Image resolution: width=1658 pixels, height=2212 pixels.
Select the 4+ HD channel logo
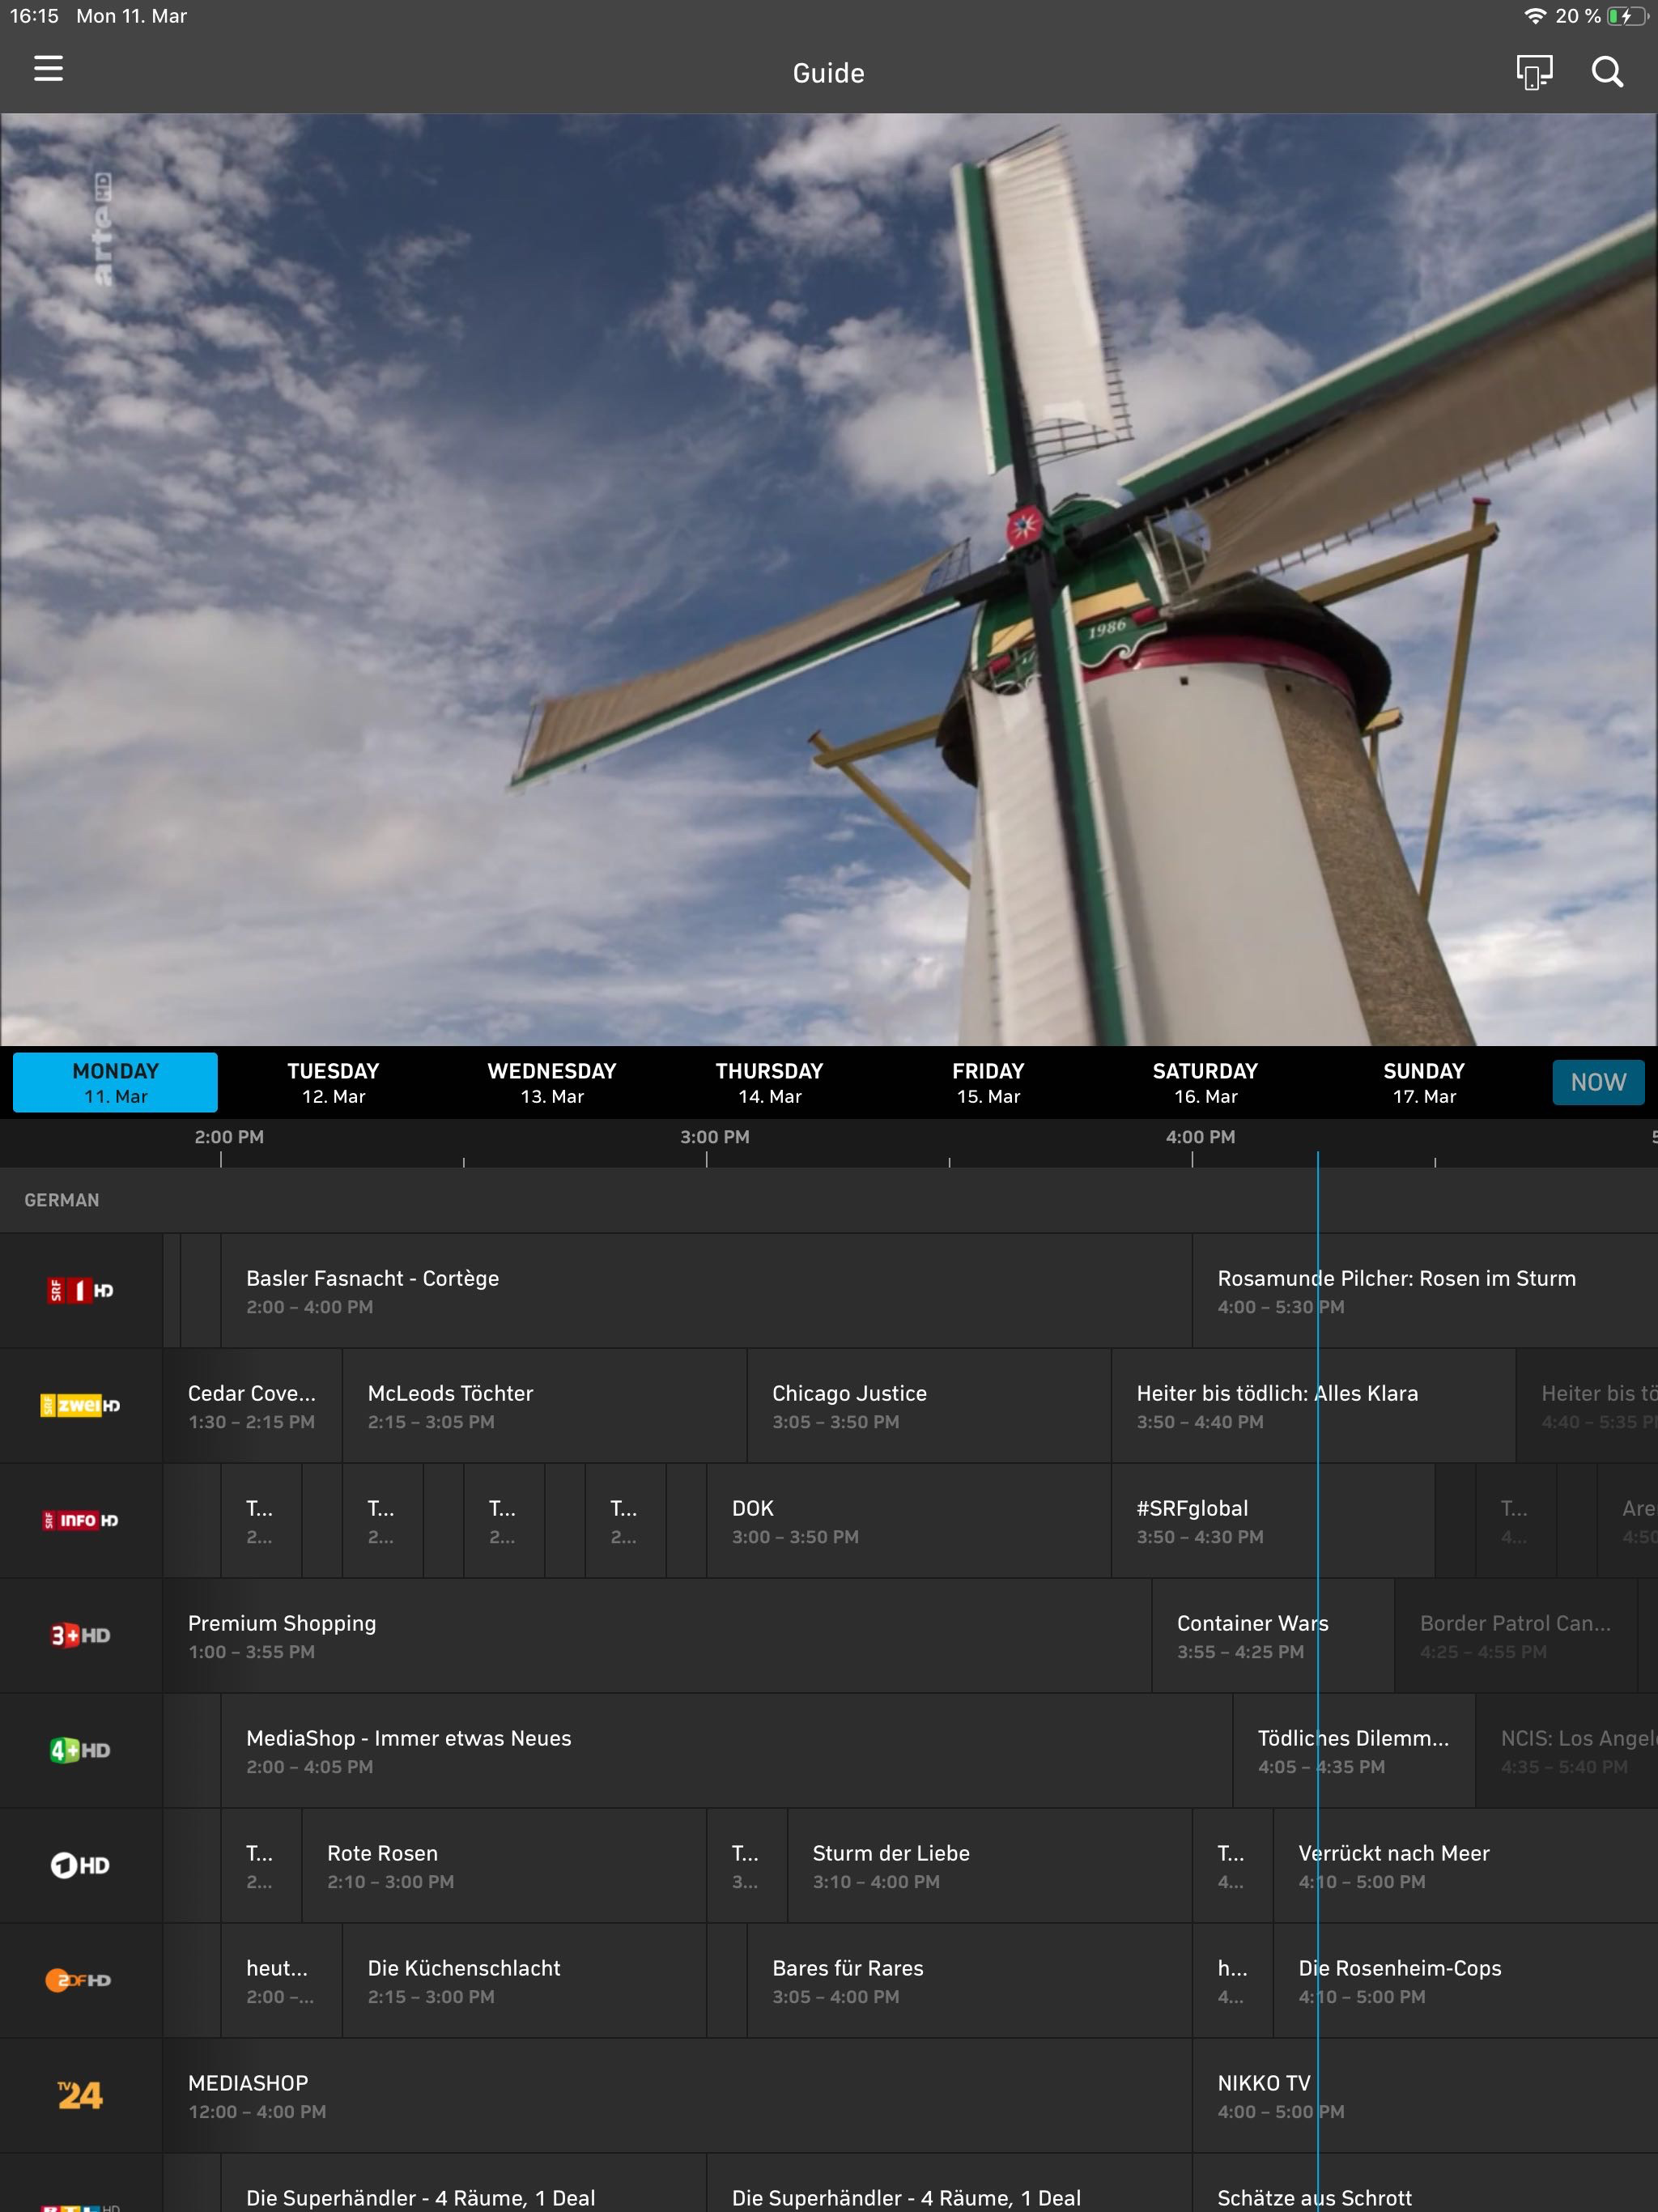tap(81, 1750)
